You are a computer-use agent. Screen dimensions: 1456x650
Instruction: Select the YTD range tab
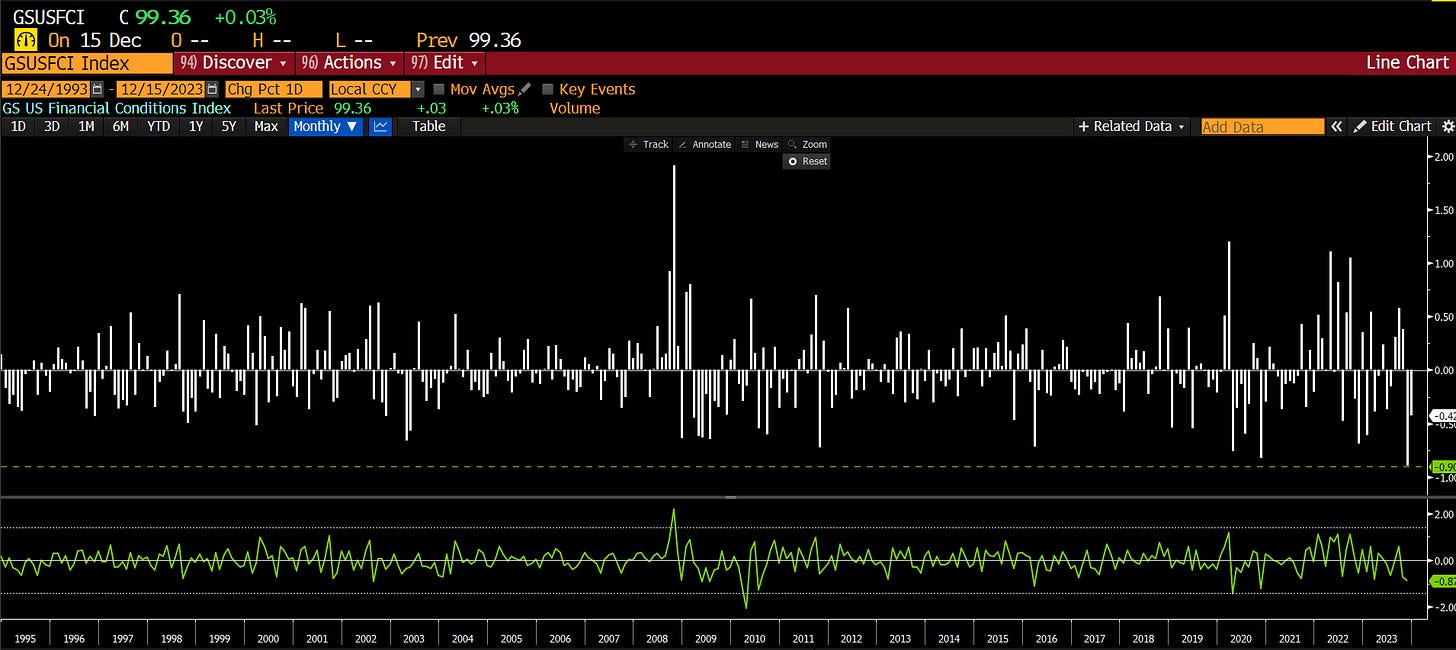pyautogui.click(x=158, y=126)
